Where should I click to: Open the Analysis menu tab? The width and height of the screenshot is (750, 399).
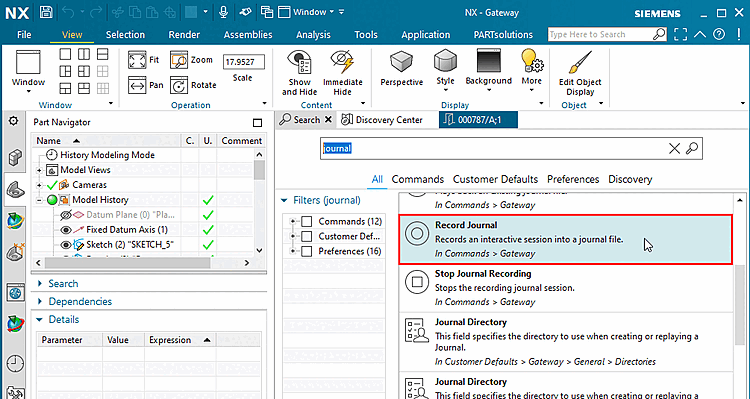313,35
